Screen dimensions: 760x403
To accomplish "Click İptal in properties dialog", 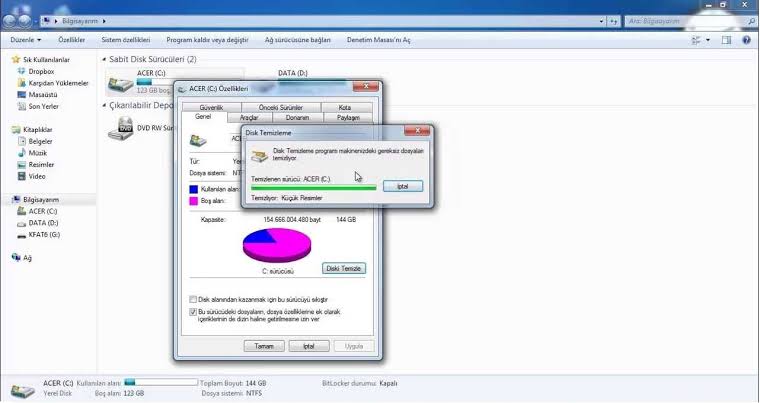I will click(x=309, y=346).
